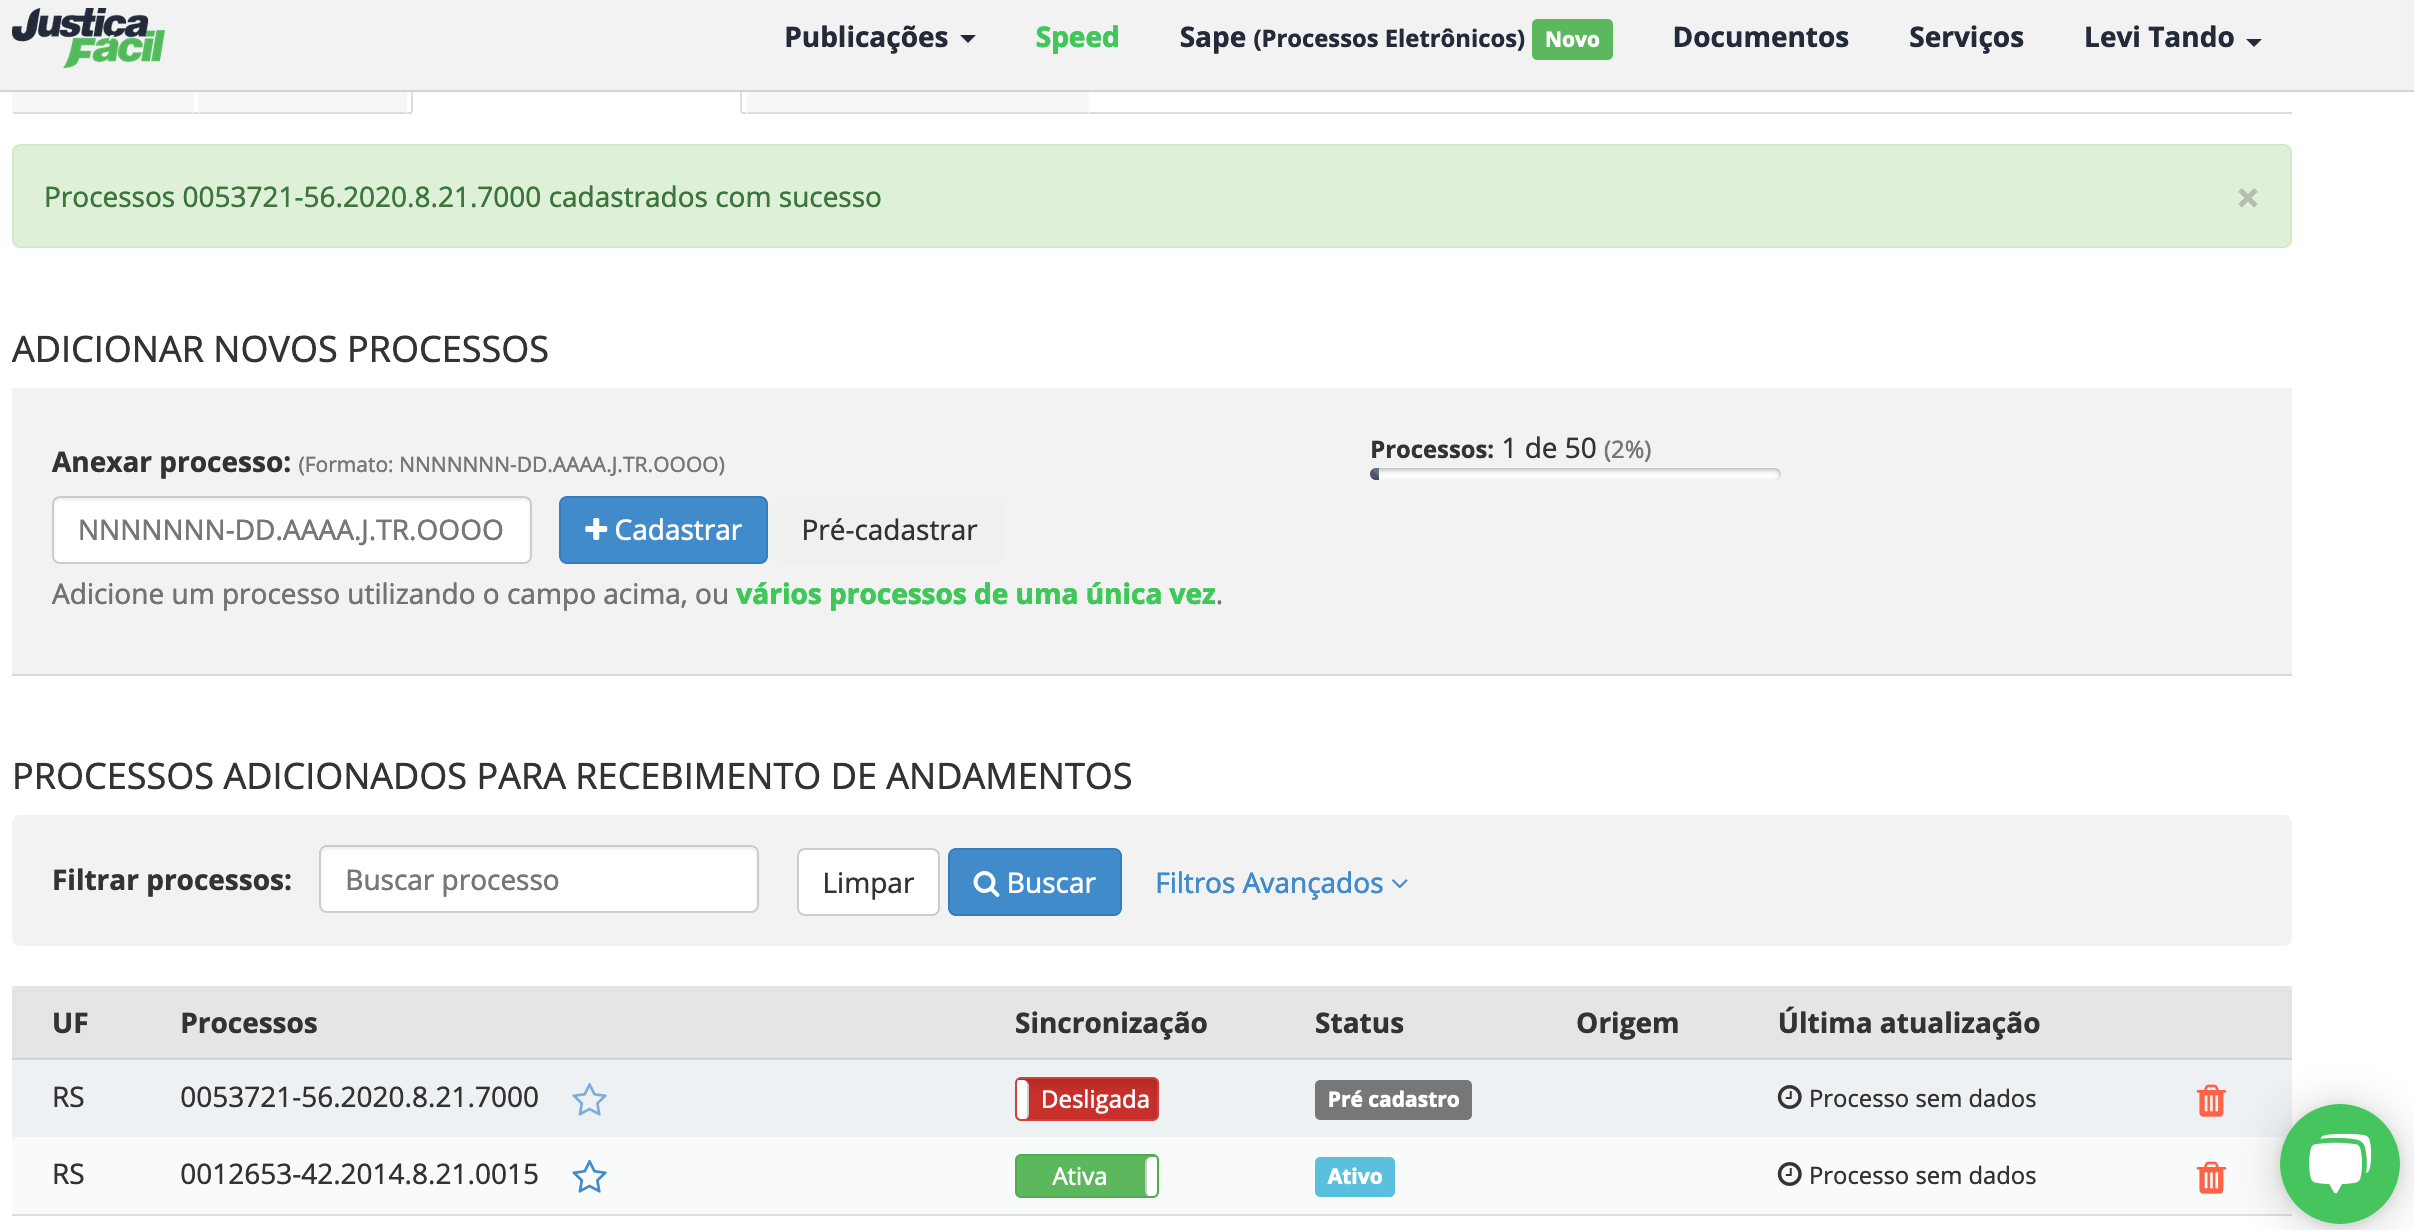The width and height of the screenshot is (2414, 1230).
Task: Expand Filtros Avançados options
Action: [1281, 883]
